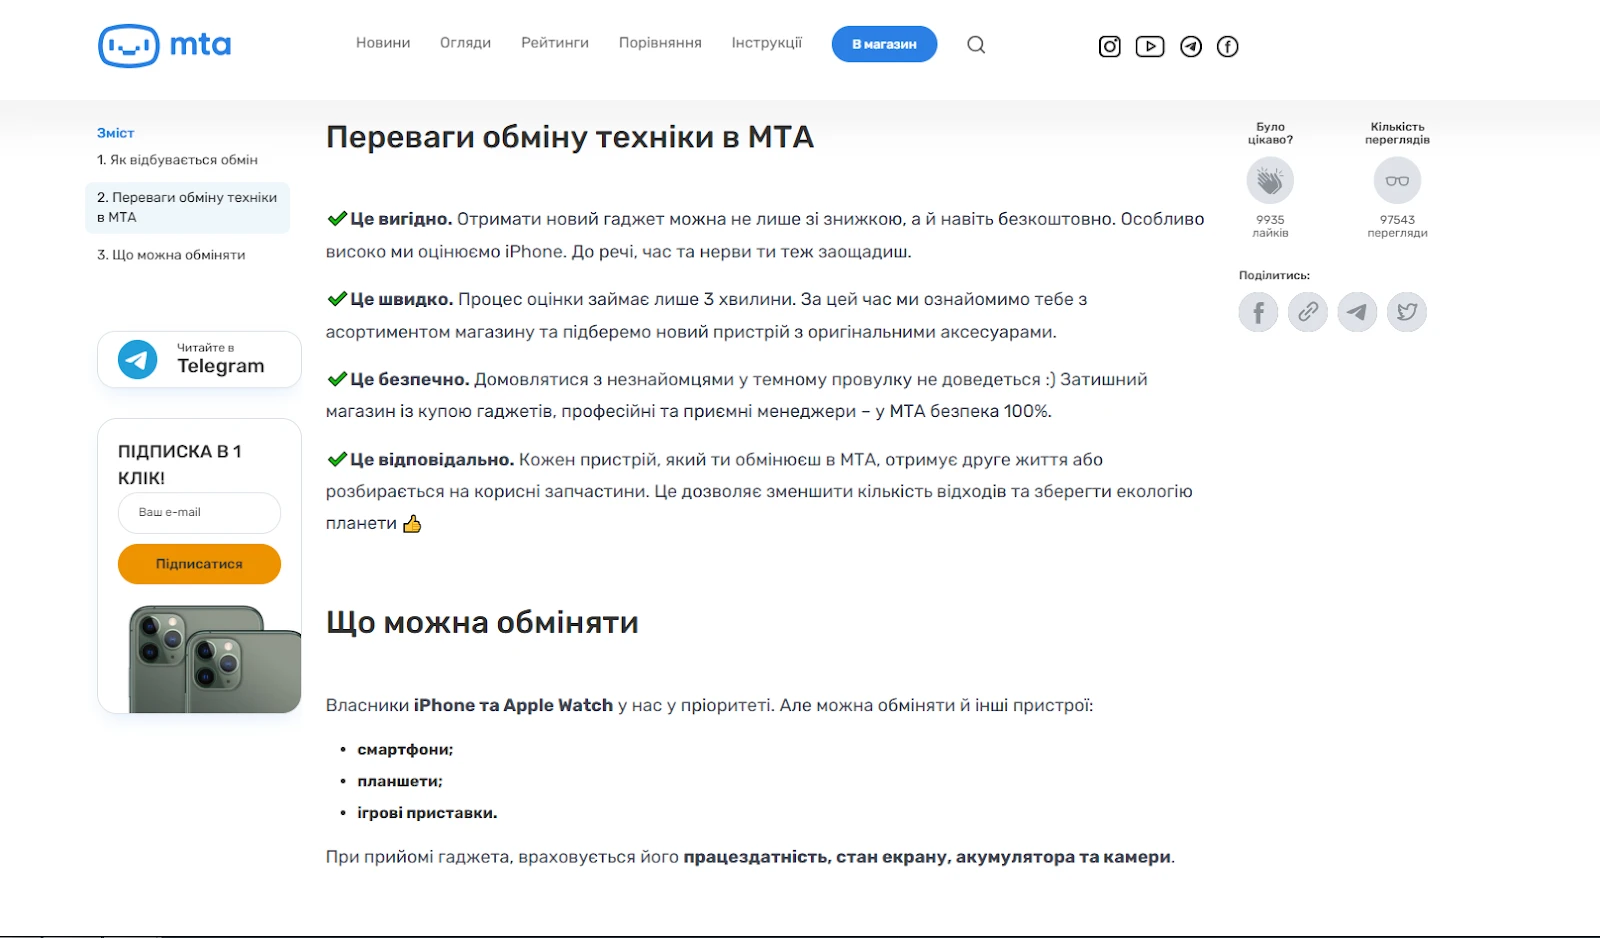The width and height of the screenshot is (1600, 938).
Task: Share the article on Facebook
Action: coord(1258,311)
